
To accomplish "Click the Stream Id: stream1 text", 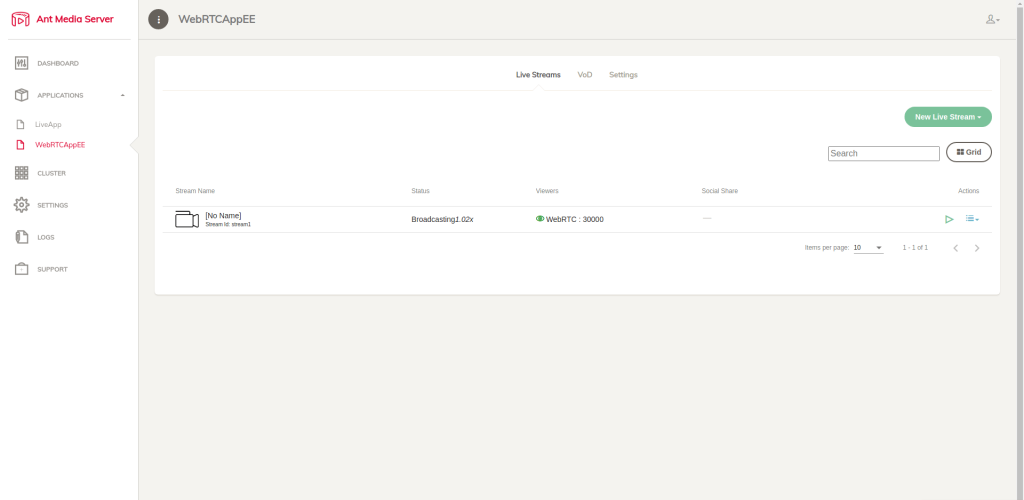I will pyautogui.click(x=228, y=225).
